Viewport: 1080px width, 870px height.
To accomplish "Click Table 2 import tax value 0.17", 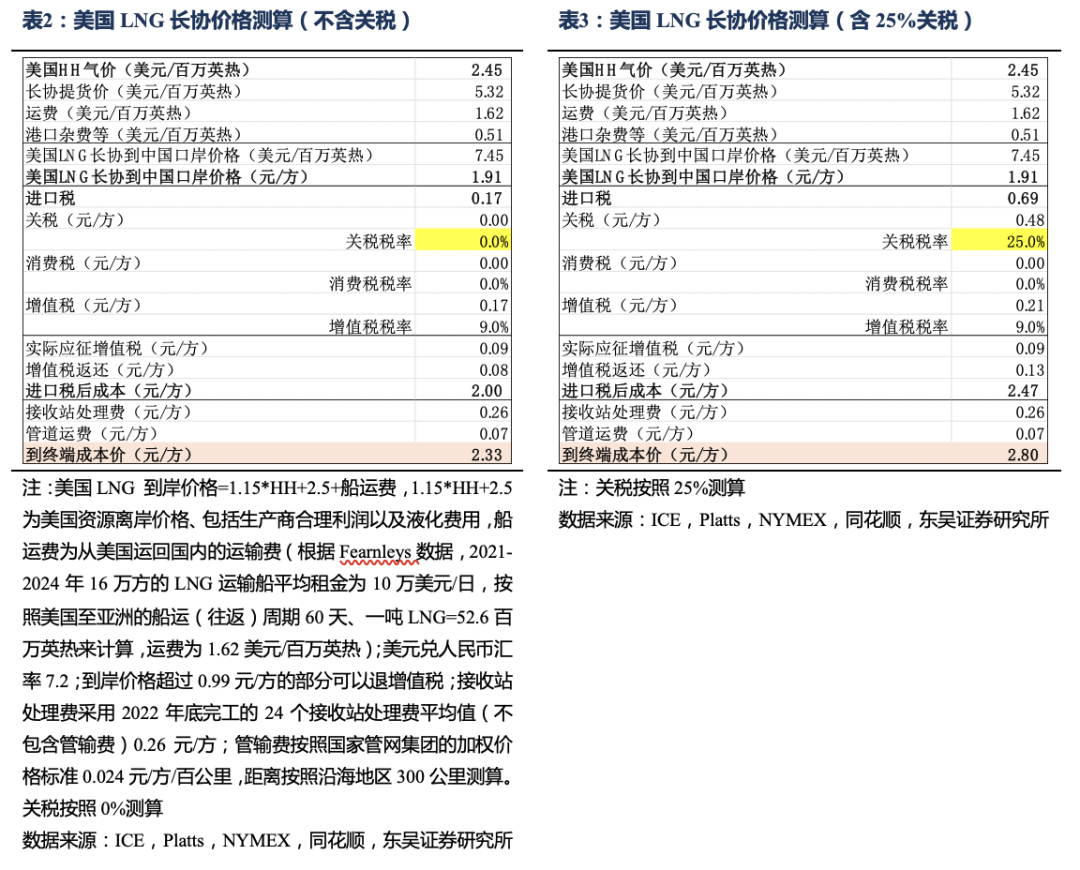I will point(487,198).
